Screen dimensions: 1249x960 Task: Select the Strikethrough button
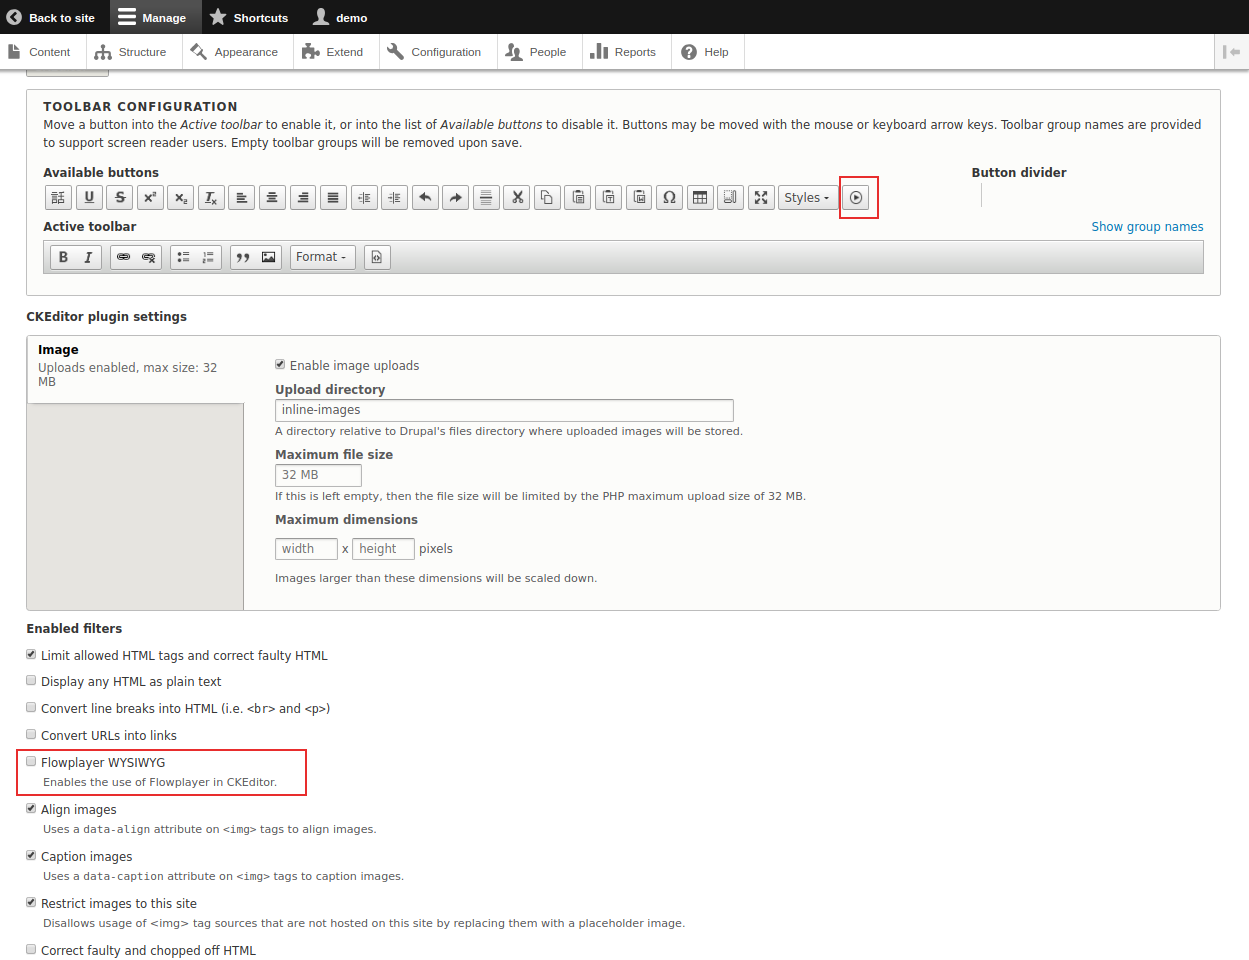pos(120,198)
